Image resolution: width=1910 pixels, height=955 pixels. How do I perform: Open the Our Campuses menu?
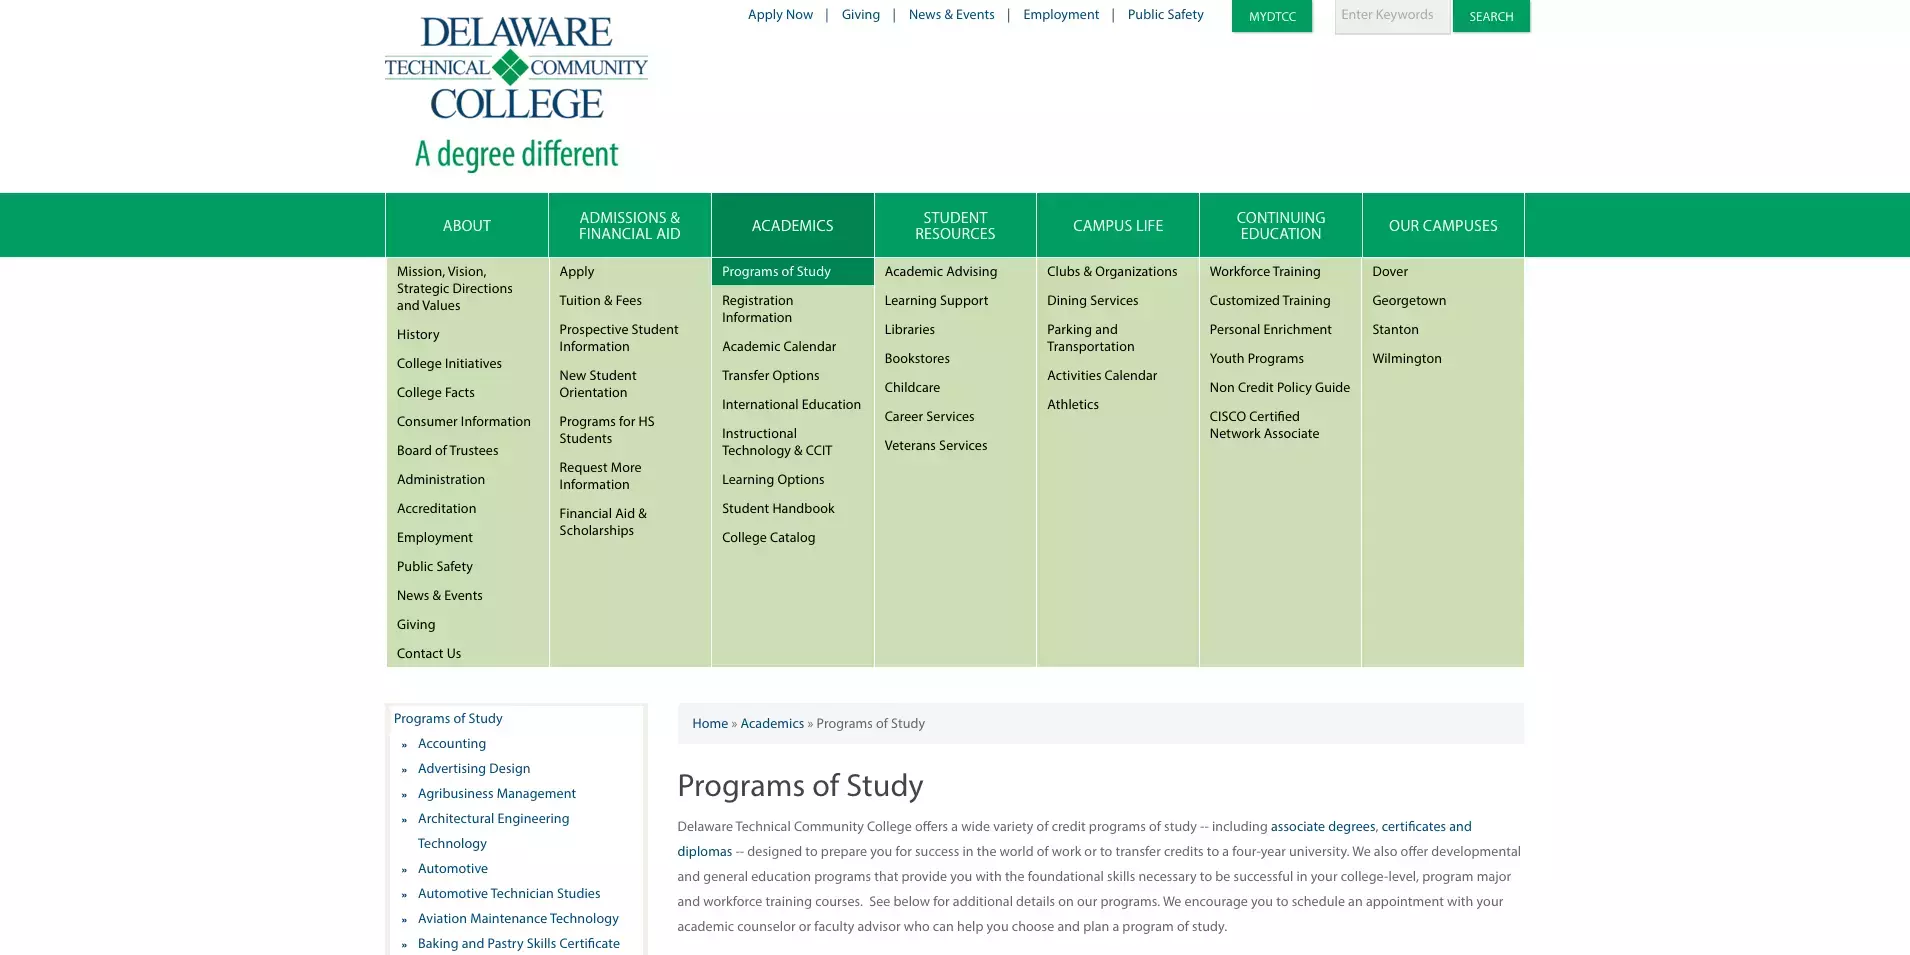(x=1443, y=225)
